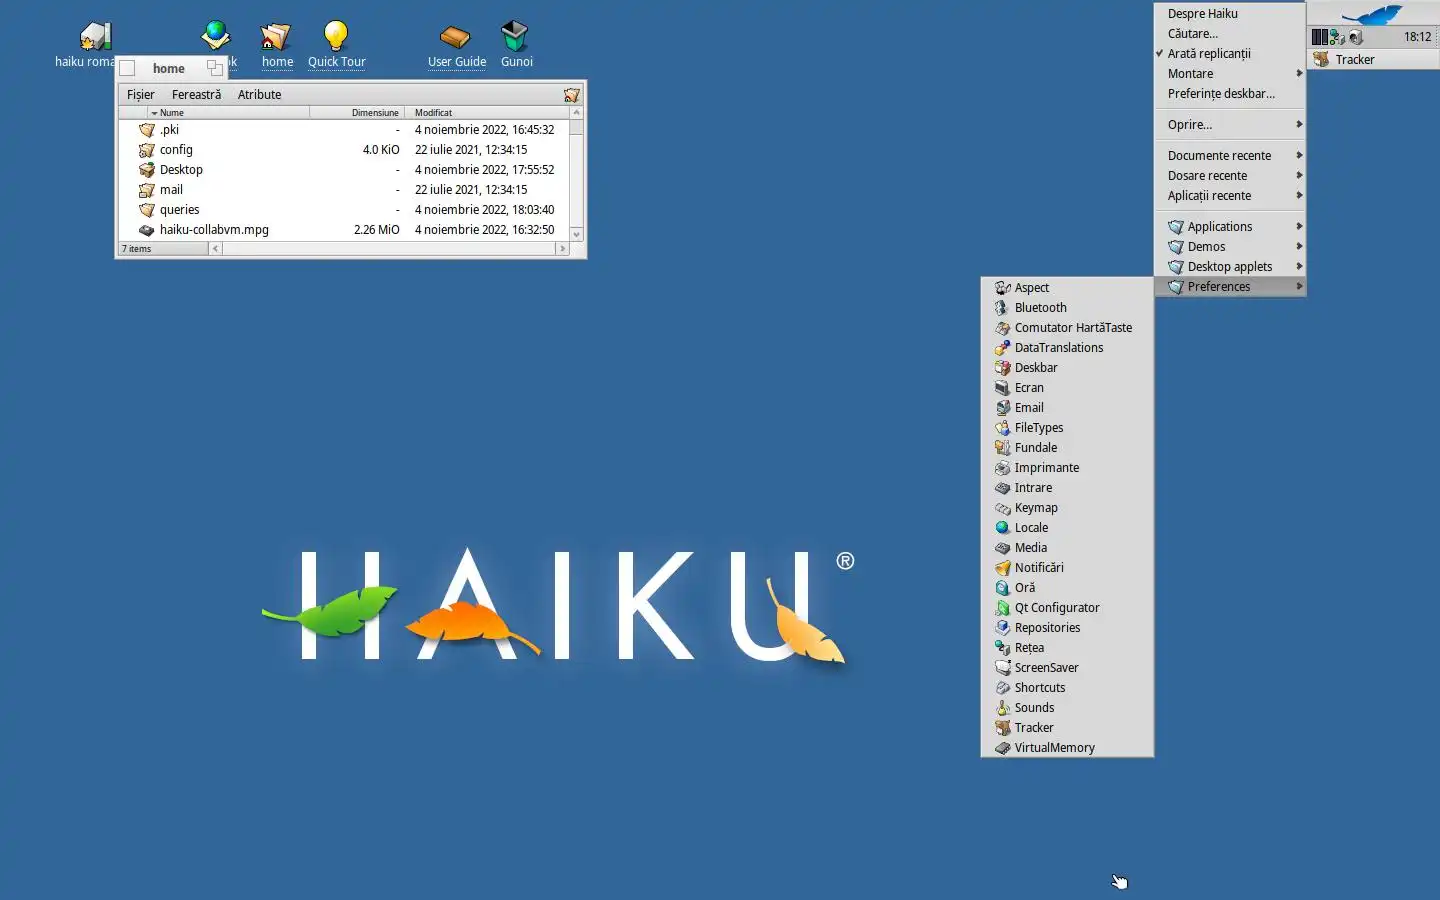Open Imprimante printers preferences
Viewport: 1440px width, 900px height.
click(1067, 468)
